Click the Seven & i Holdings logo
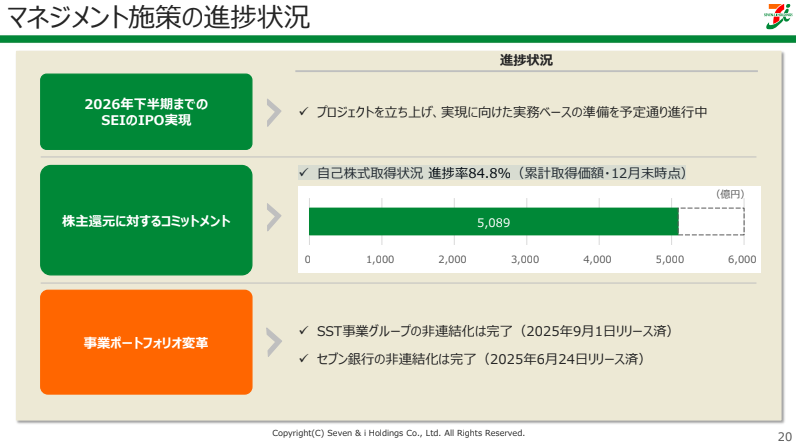 tap(768, 17)
